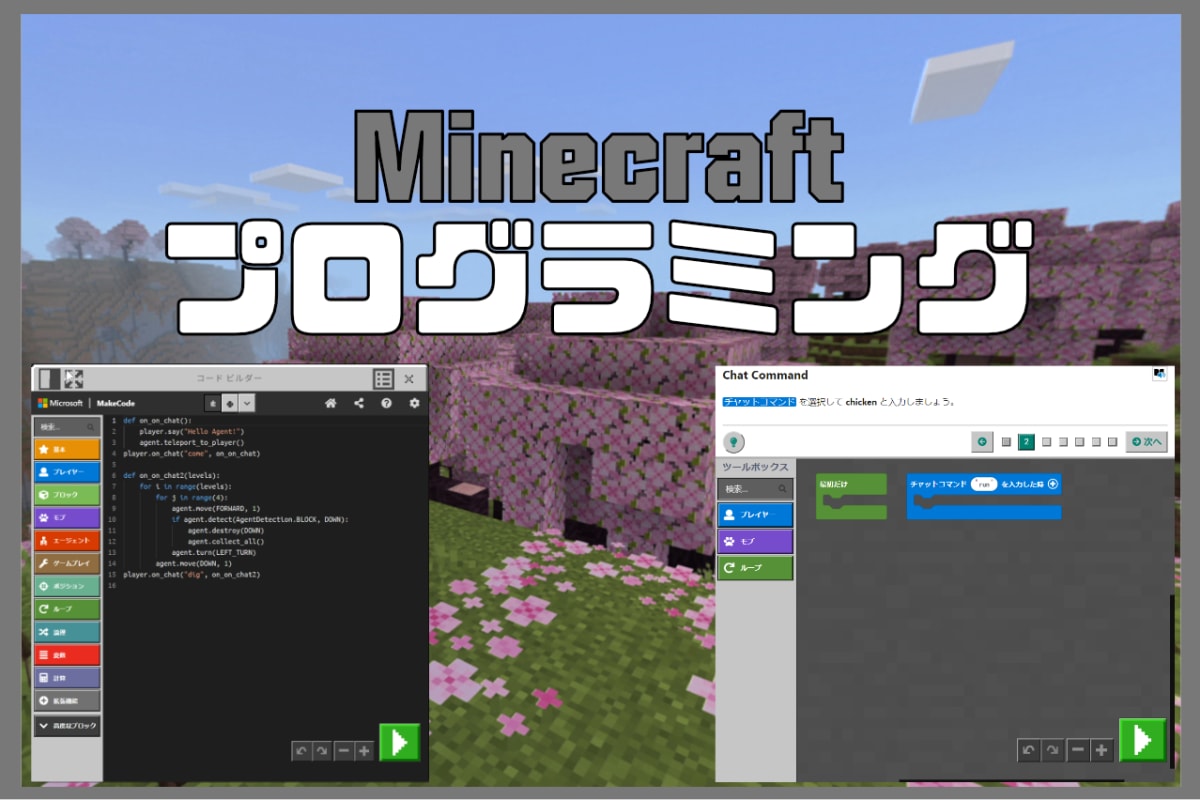Screen dimensions: 1200x800
Task: Open the ループ (Loops) block category
Action: 67,610
